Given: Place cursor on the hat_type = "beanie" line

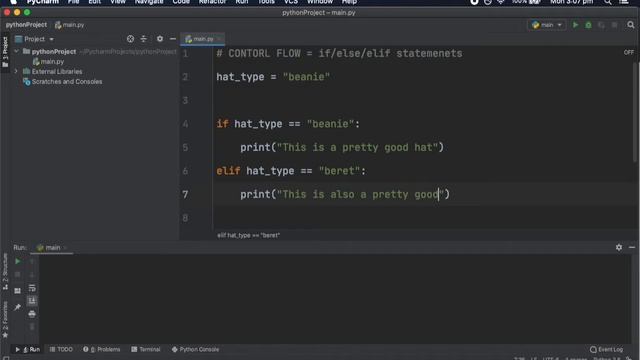Looking at the screenshot, I should pyautogui.click(x=273, y=77).
